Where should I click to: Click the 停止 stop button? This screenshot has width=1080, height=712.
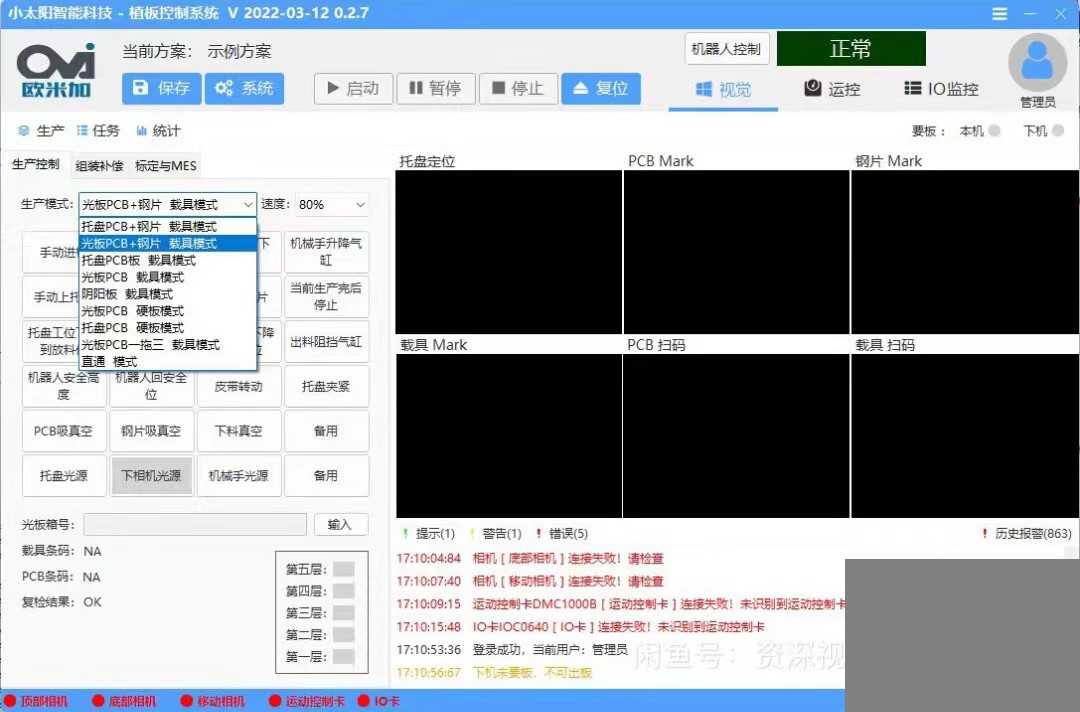[518, 89]
